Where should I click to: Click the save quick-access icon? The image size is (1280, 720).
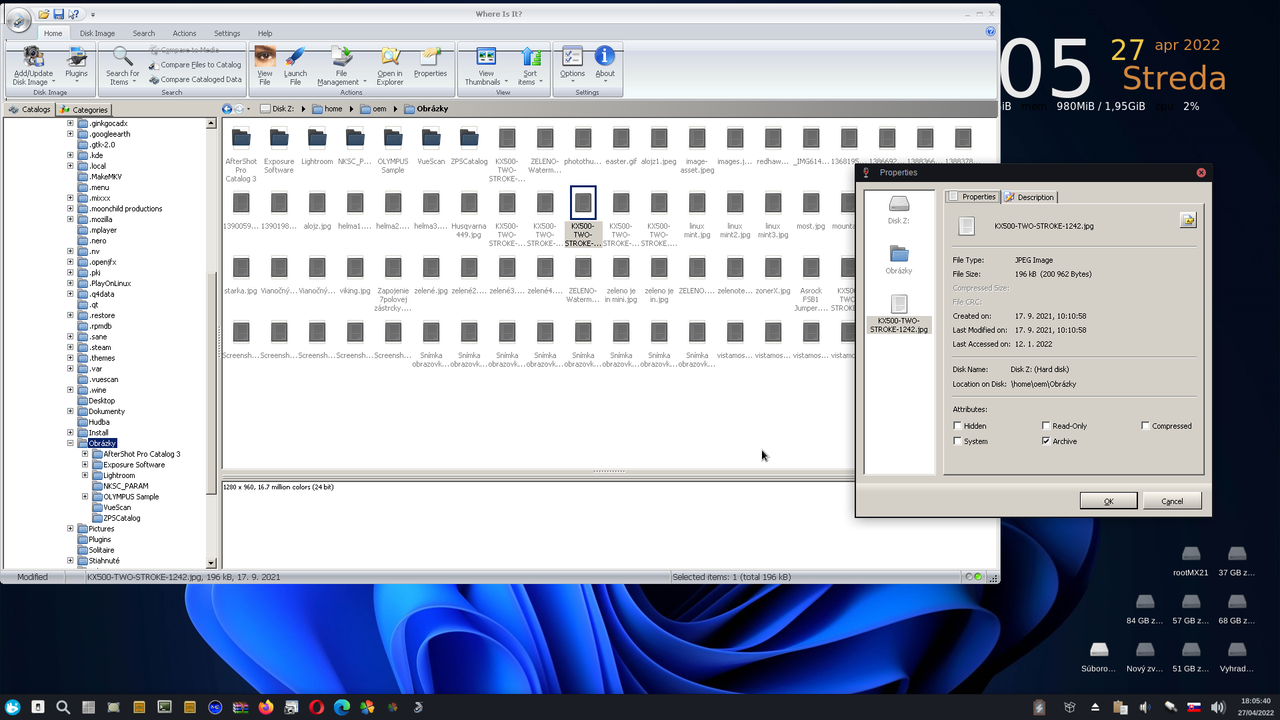[x=59, y=14]
